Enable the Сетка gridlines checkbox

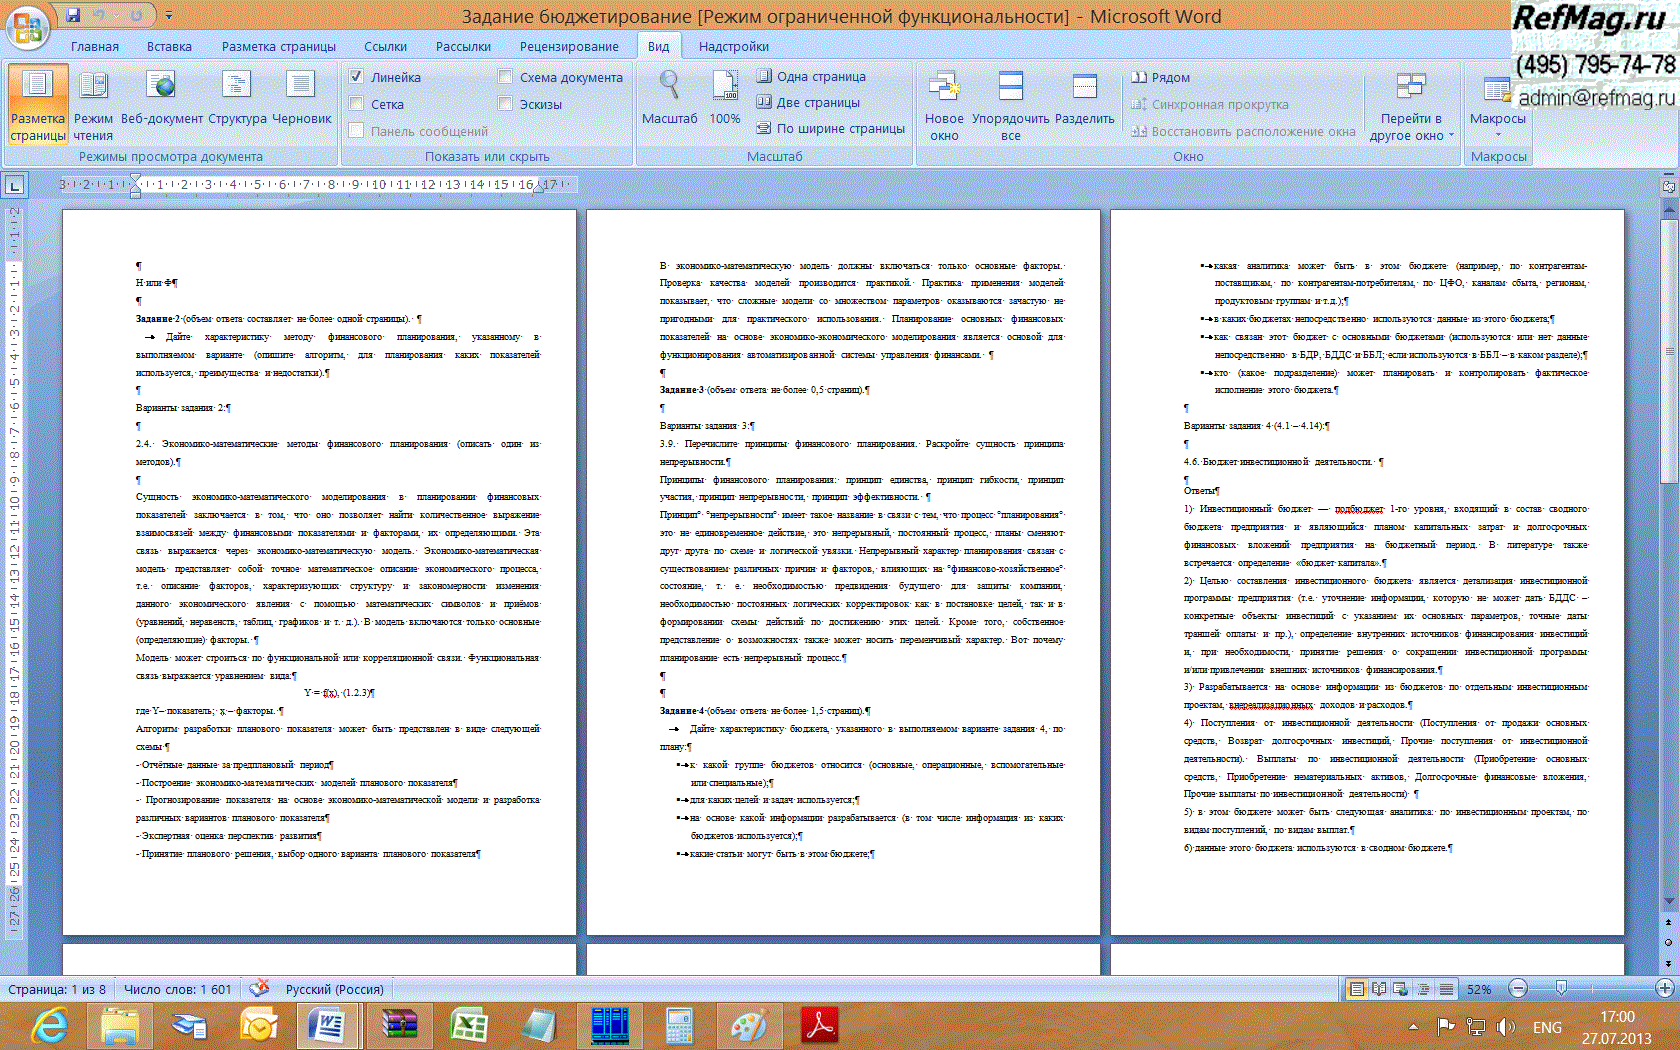tap(357, 104)
